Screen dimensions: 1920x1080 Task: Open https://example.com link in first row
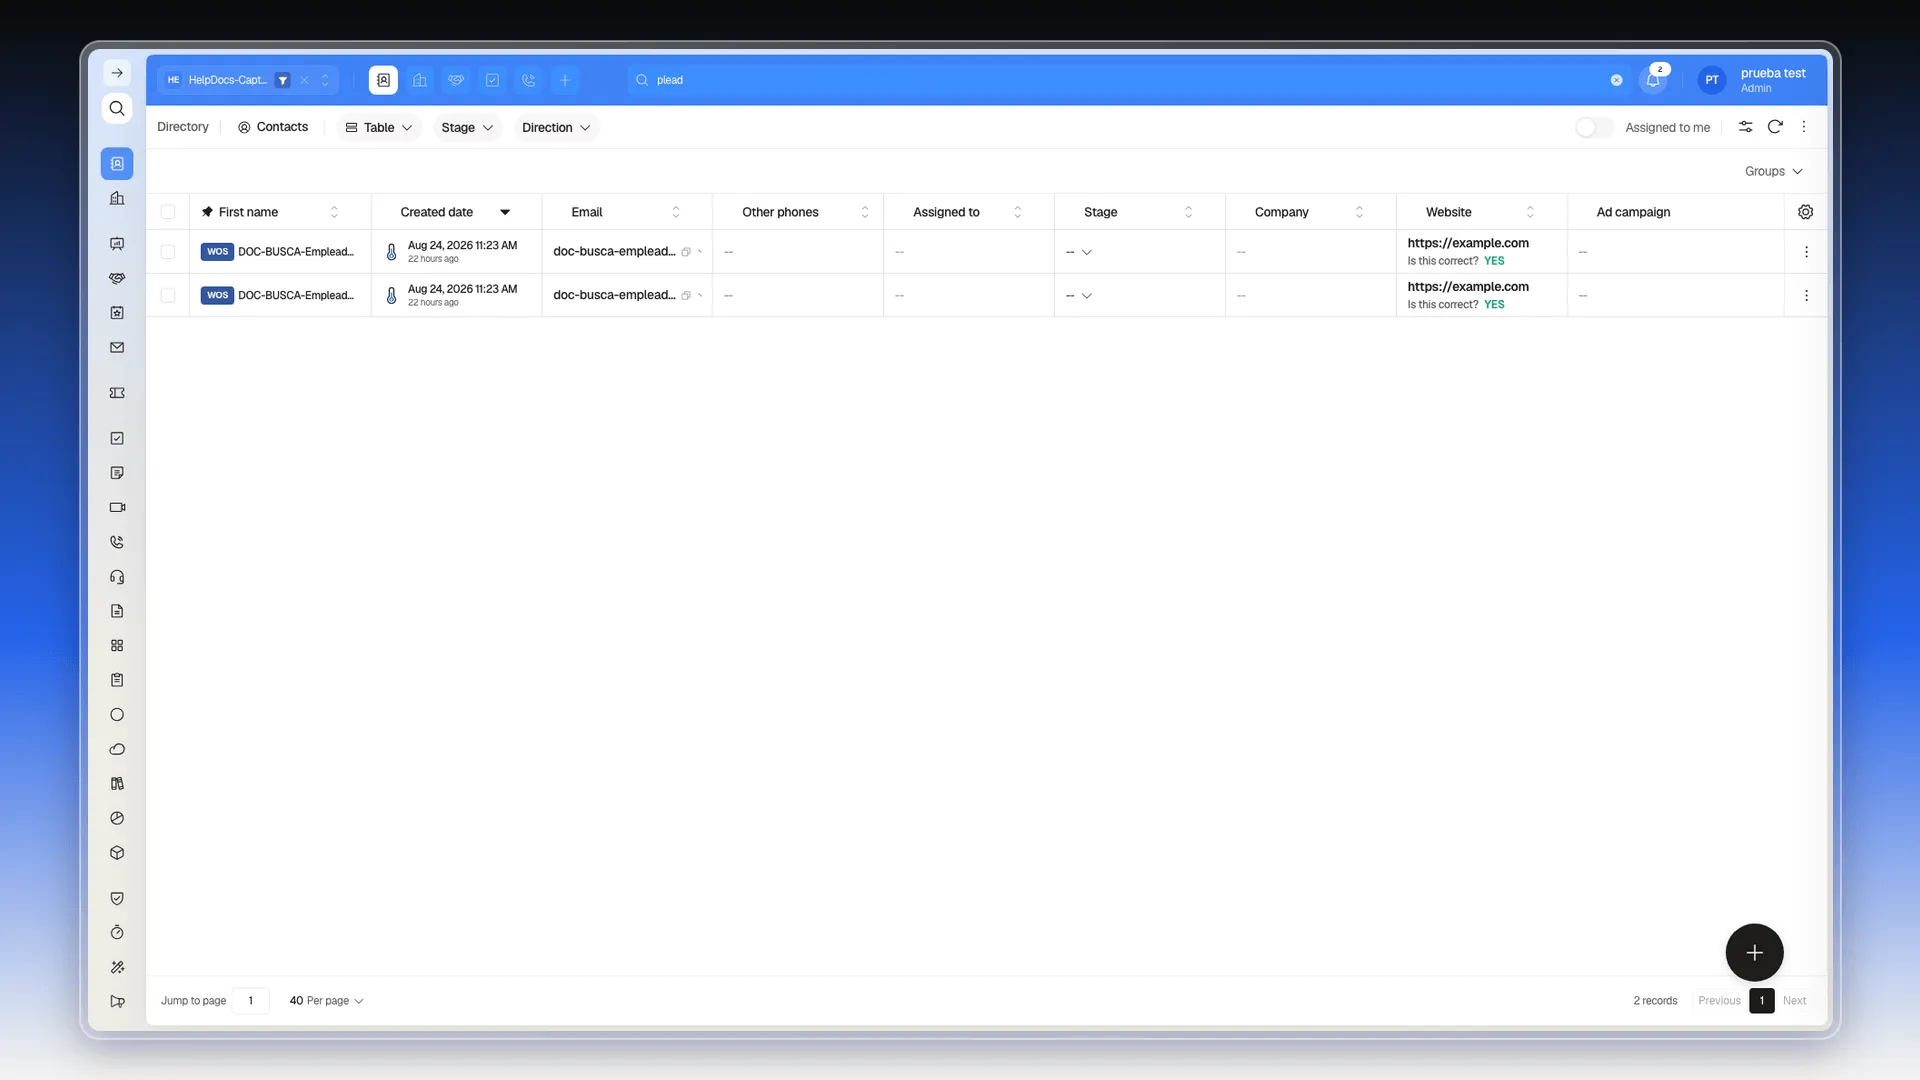(x=1467, y=243)
